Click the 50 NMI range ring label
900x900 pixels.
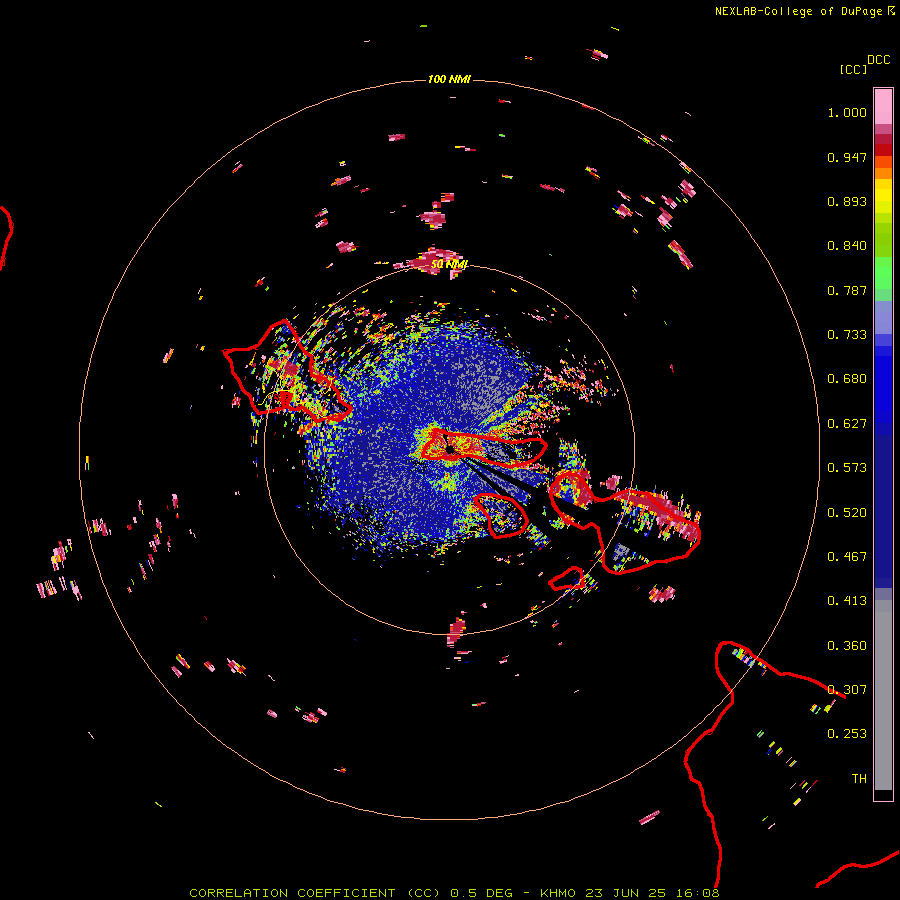pyautogui.click(x=449, y=265)
